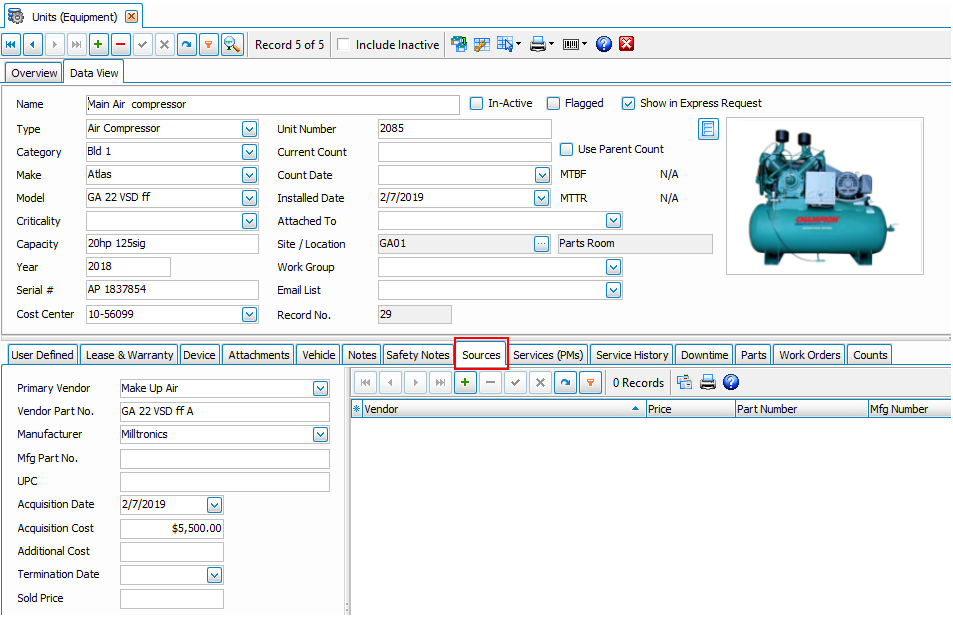The image size is (953, 629).
Task: Open the filter in main toolbar
Action: [208, 44]
